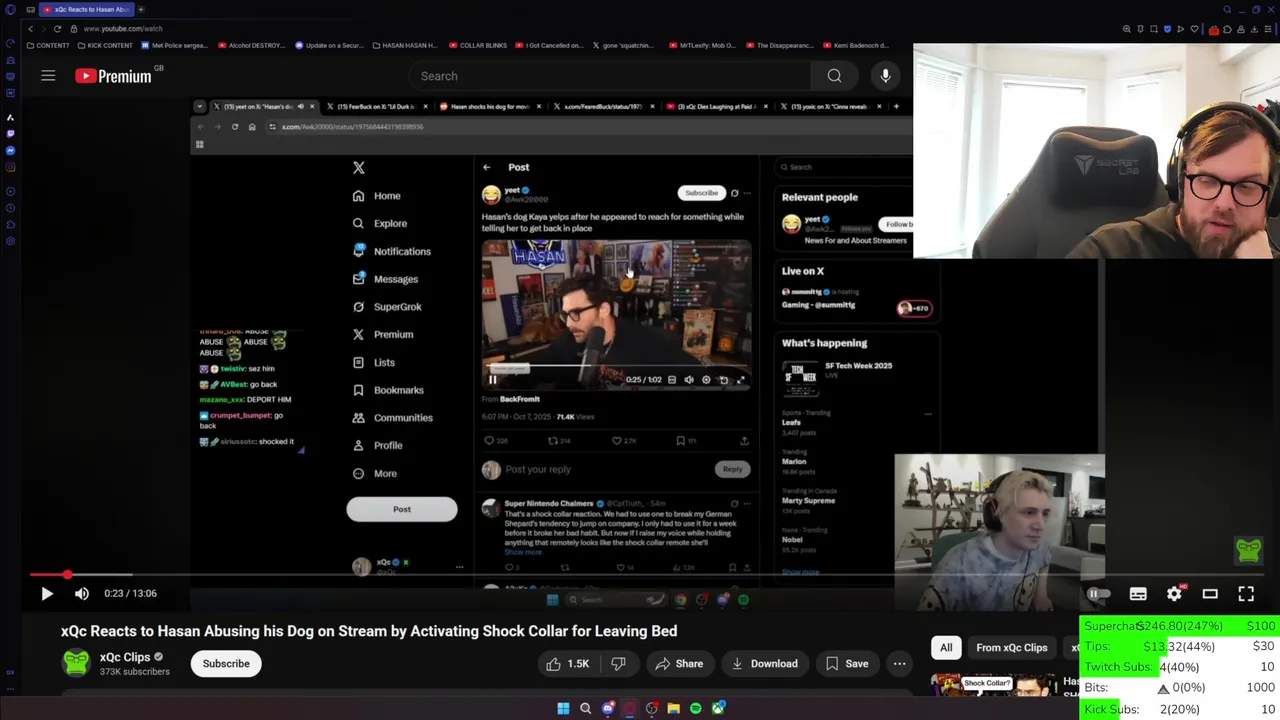Open the Met Police sergea... bookmark

click(175, 45)
